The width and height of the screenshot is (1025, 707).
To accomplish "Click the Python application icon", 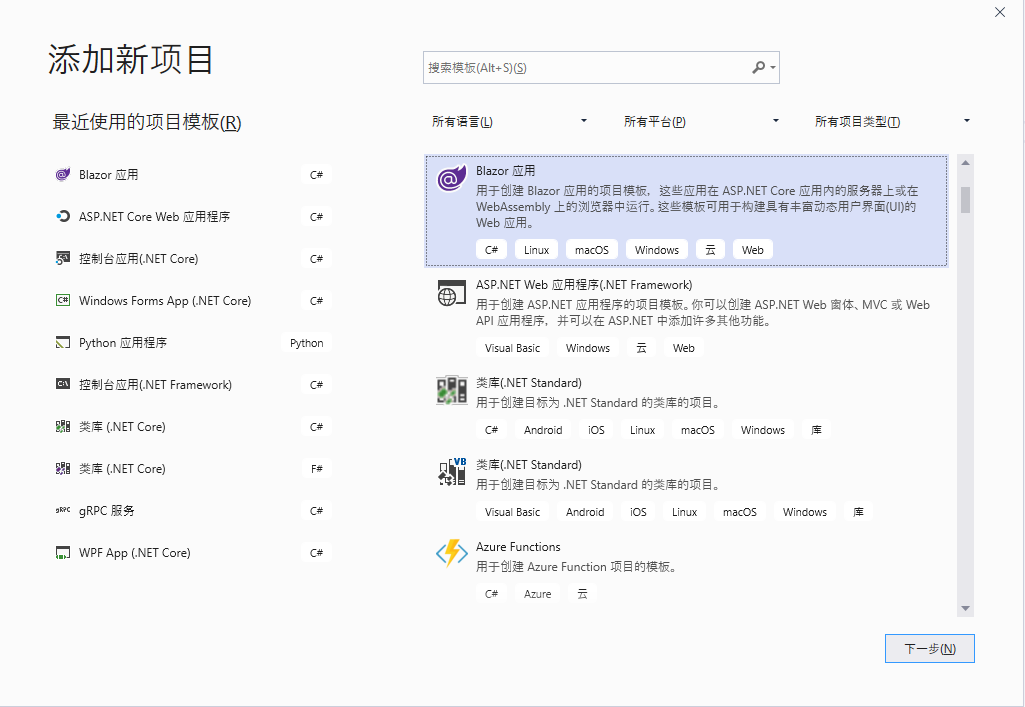I will pyautogui.click(x=62, y=343).
